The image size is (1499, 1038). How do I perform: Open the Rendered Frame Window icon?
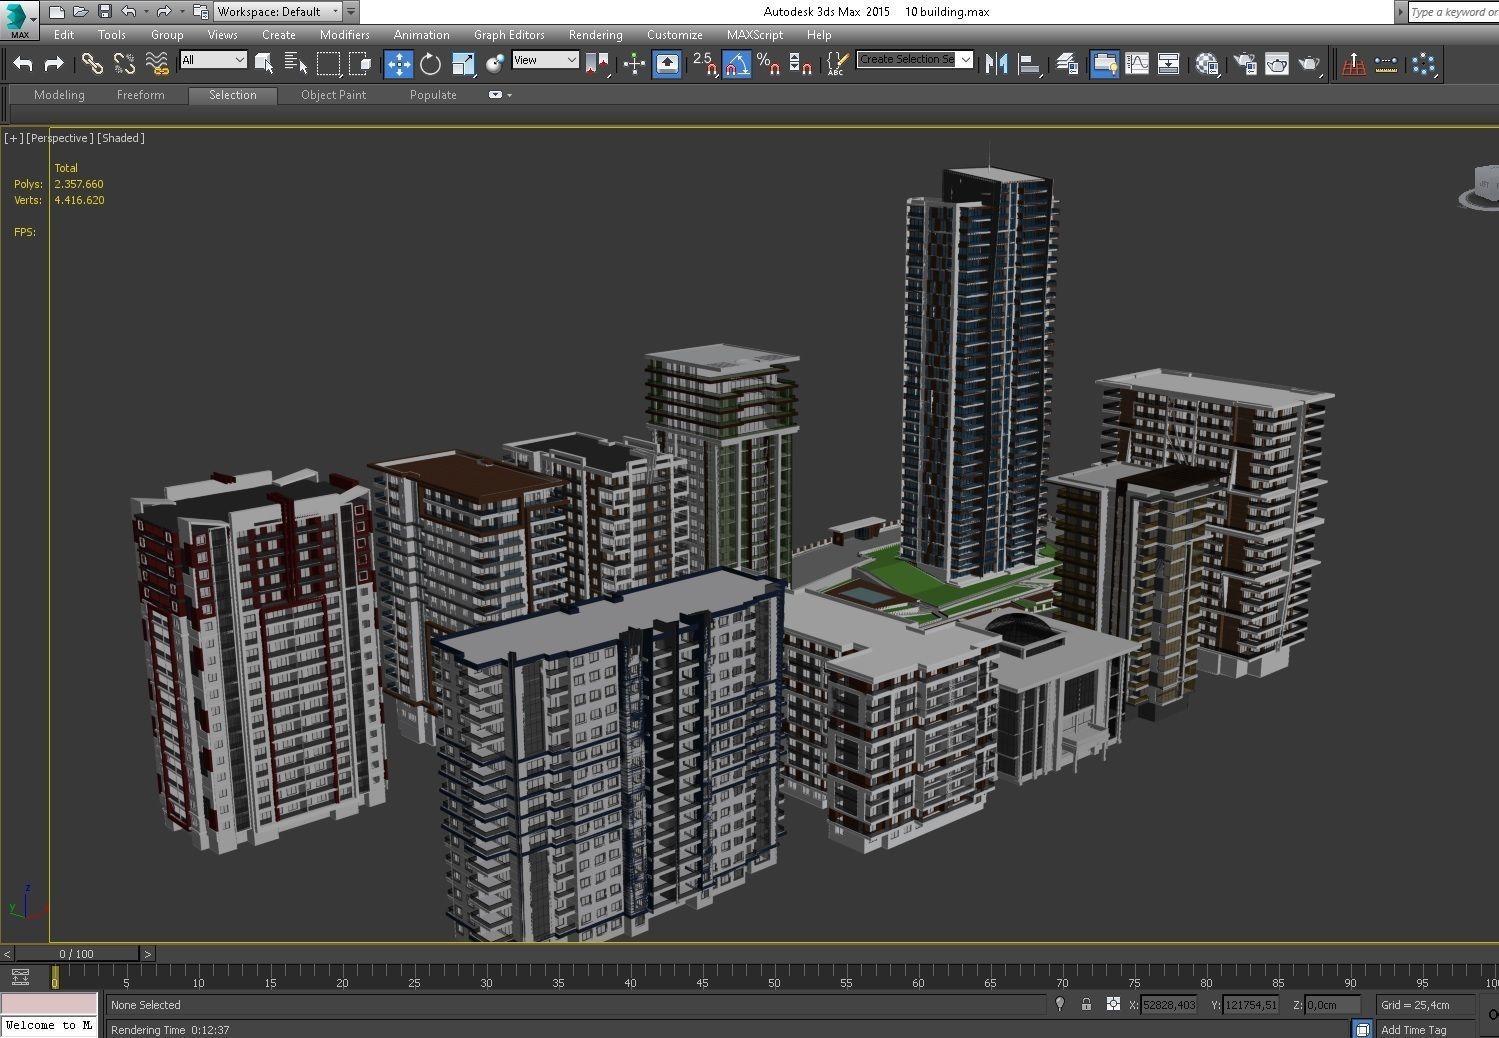click(x=1277, y=64)
